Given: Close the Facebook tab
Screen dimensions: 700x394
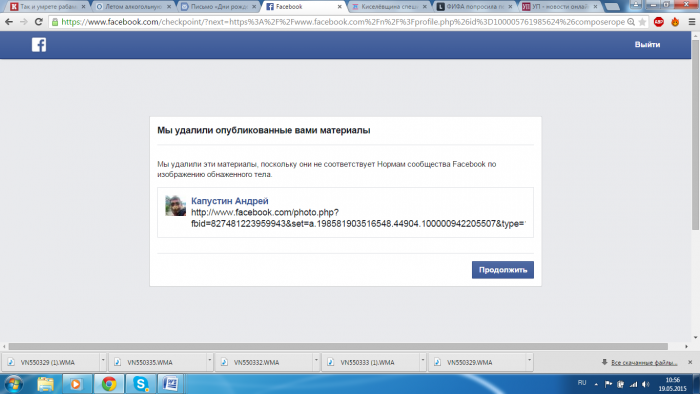Looking at the screenshot, I should (x=339, y=7).
